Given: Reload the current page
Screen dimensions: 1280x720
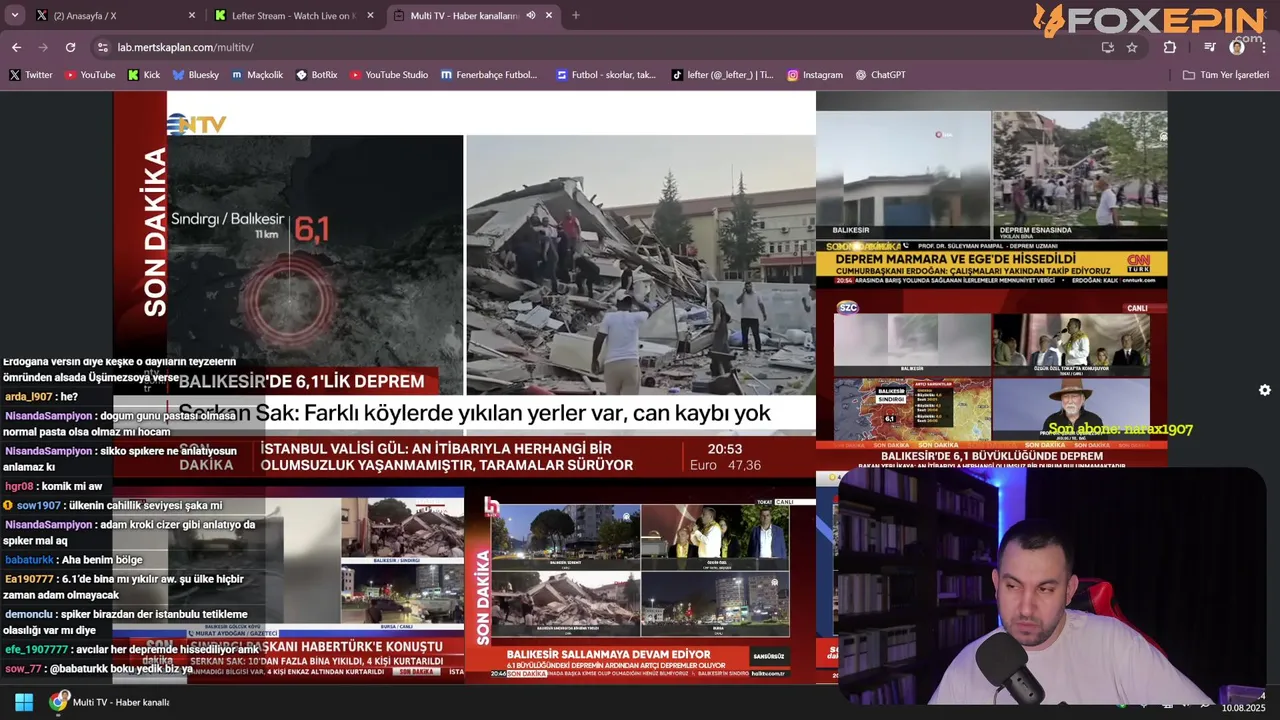Looking at the screenshot, I should tap(70, 47).
